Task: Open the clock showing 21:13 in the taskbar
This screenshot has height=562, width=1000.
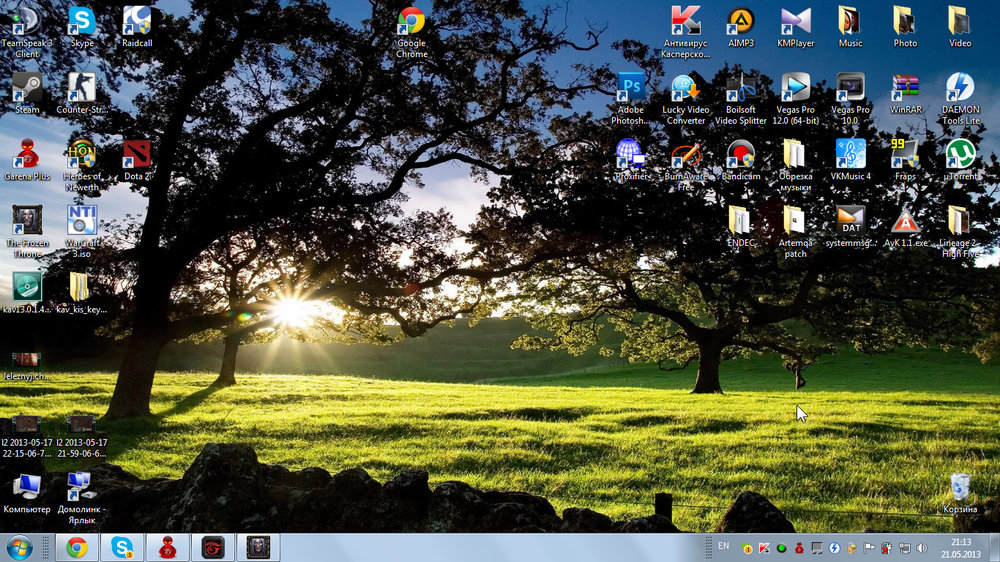Action: click(x=961, y=547)
